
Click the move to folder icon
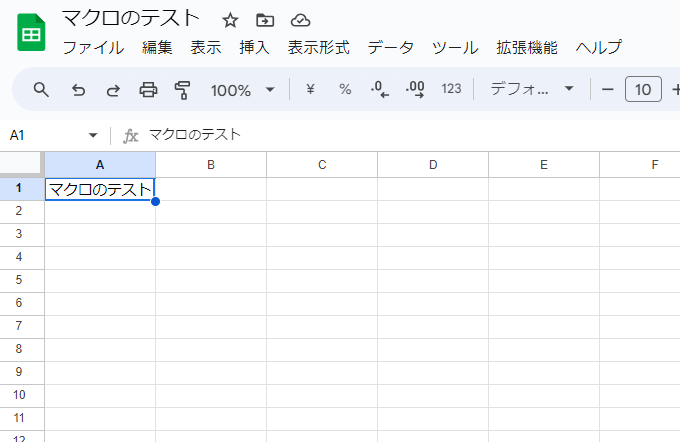pos(265,20)
